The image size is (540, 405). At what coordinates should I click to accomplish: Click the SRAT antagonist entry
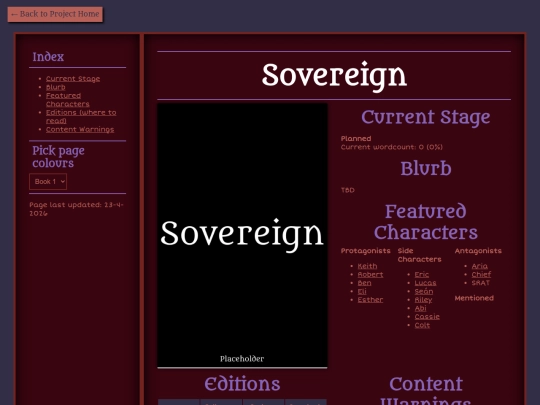pos(481,283)
